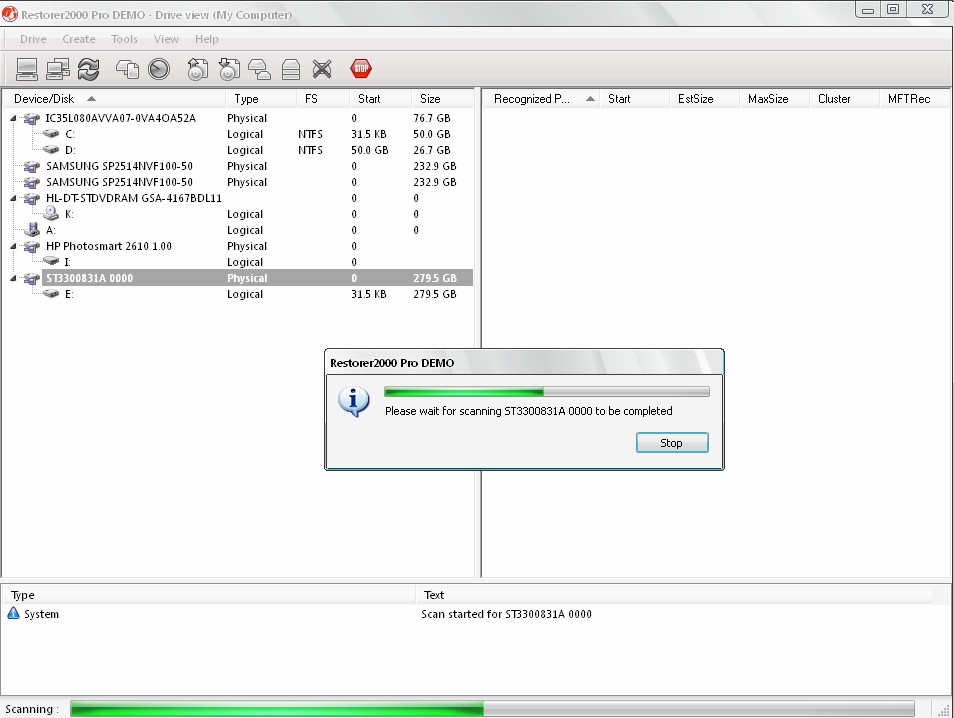Screen dimensions: 954x718
Task: Open the Tools menu
Action: click(124, 39)
